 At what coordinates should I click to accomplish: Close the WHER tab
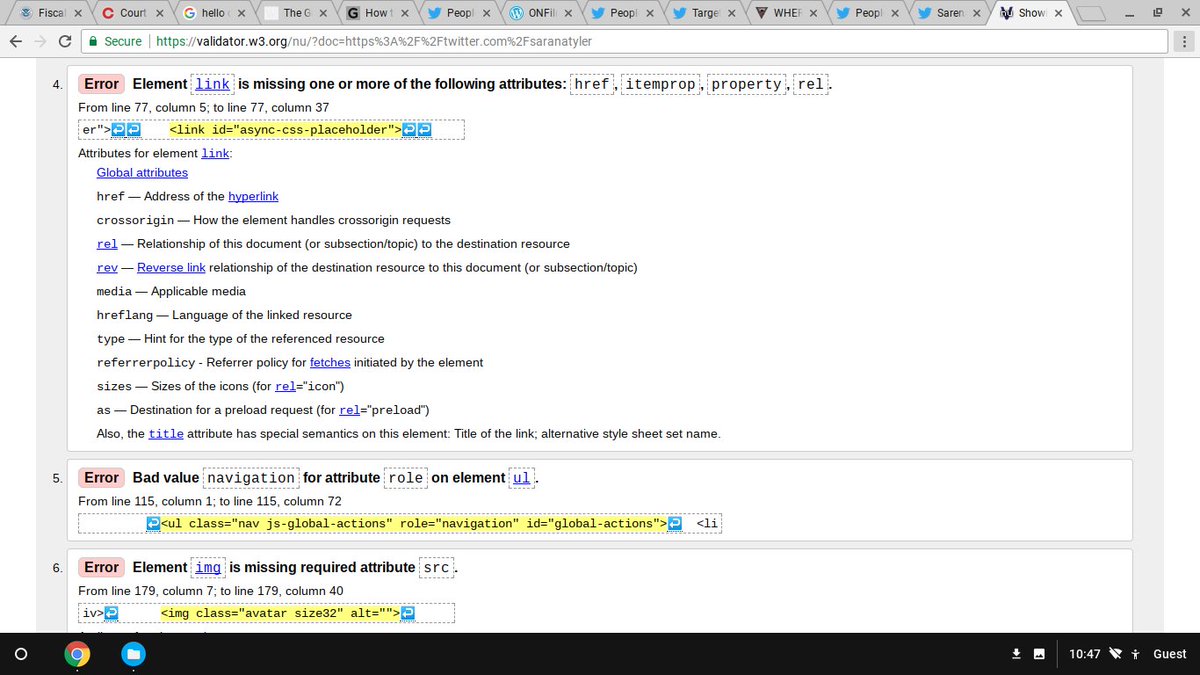point(812,13)
